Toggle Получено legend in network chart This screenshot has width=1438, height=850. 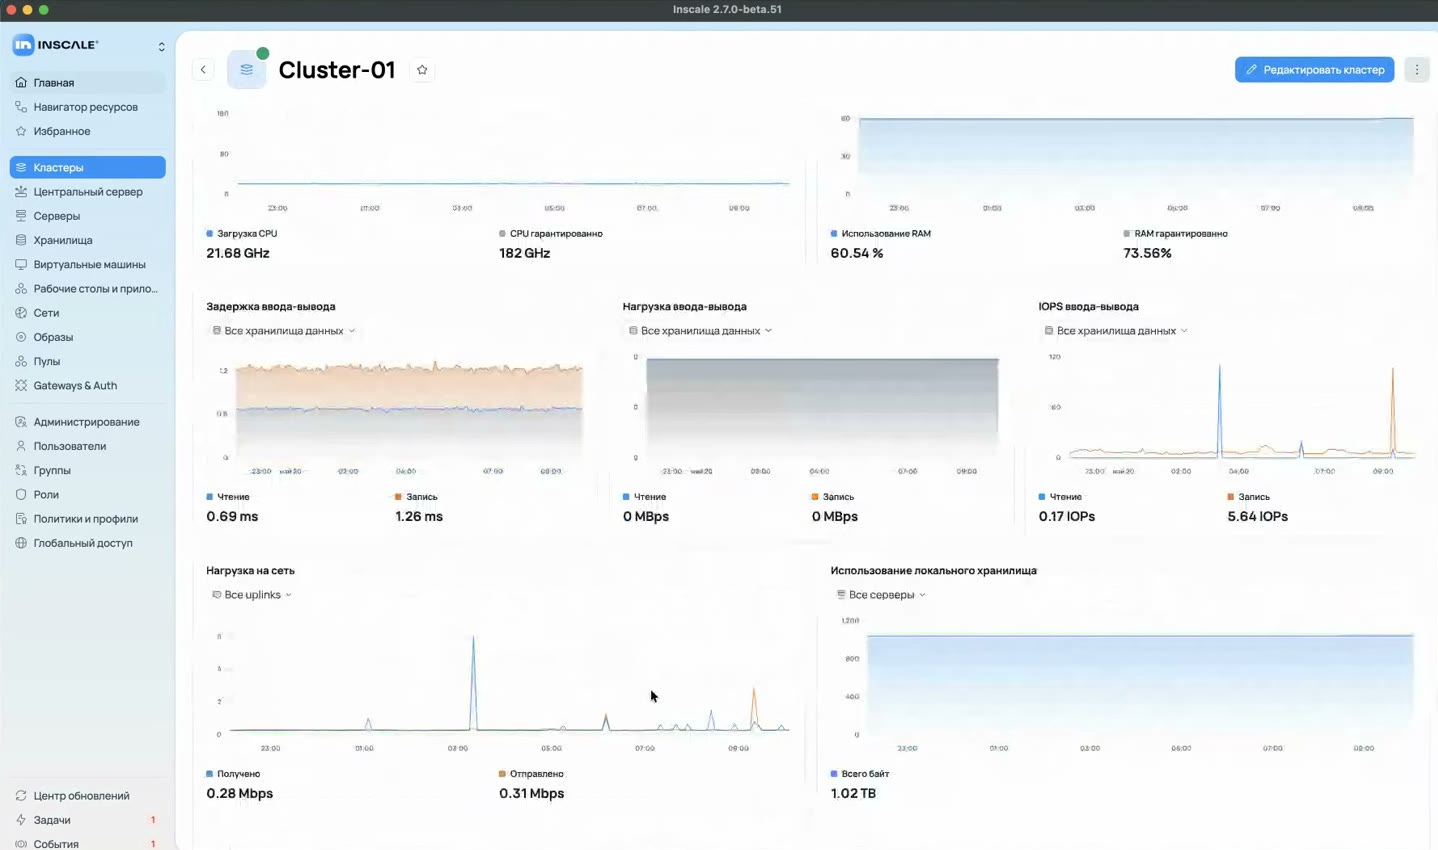(x=233, y=774)
